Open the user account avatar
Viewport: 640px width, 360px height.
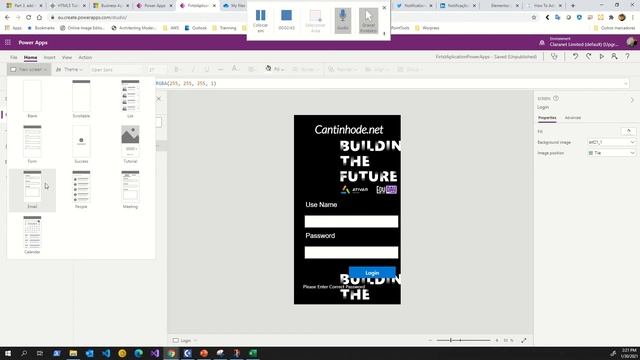pyautogui.click(x=631, y=42)
